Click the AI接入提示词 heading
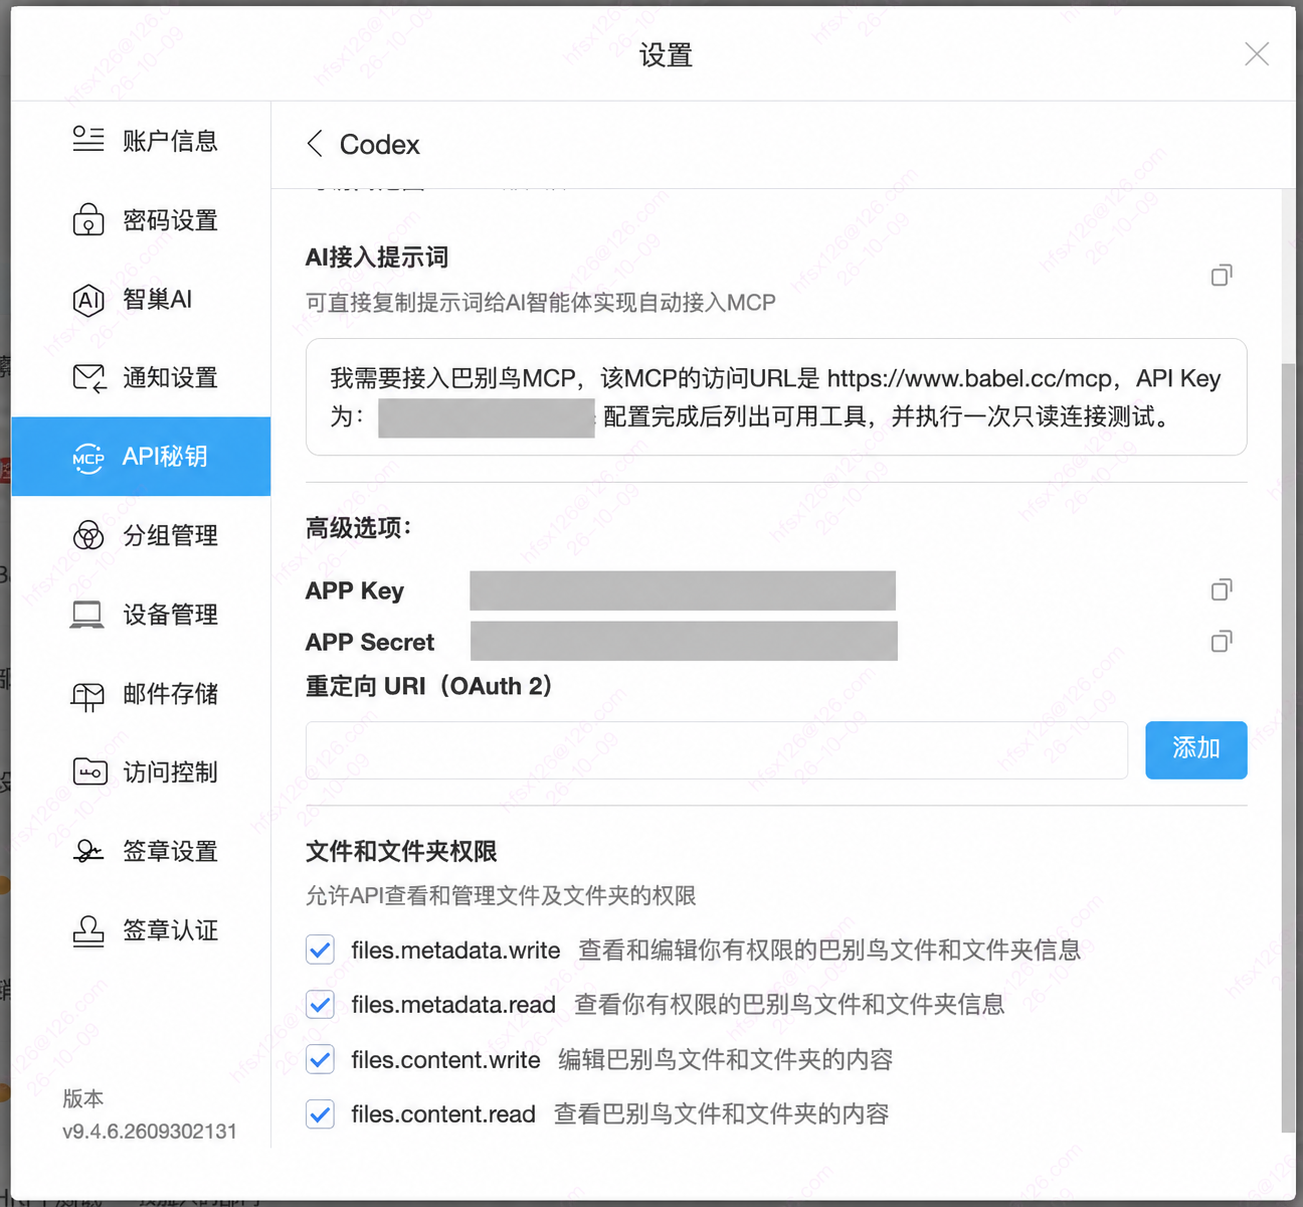Screen dimensions: 1303x1207 (377, 258)
